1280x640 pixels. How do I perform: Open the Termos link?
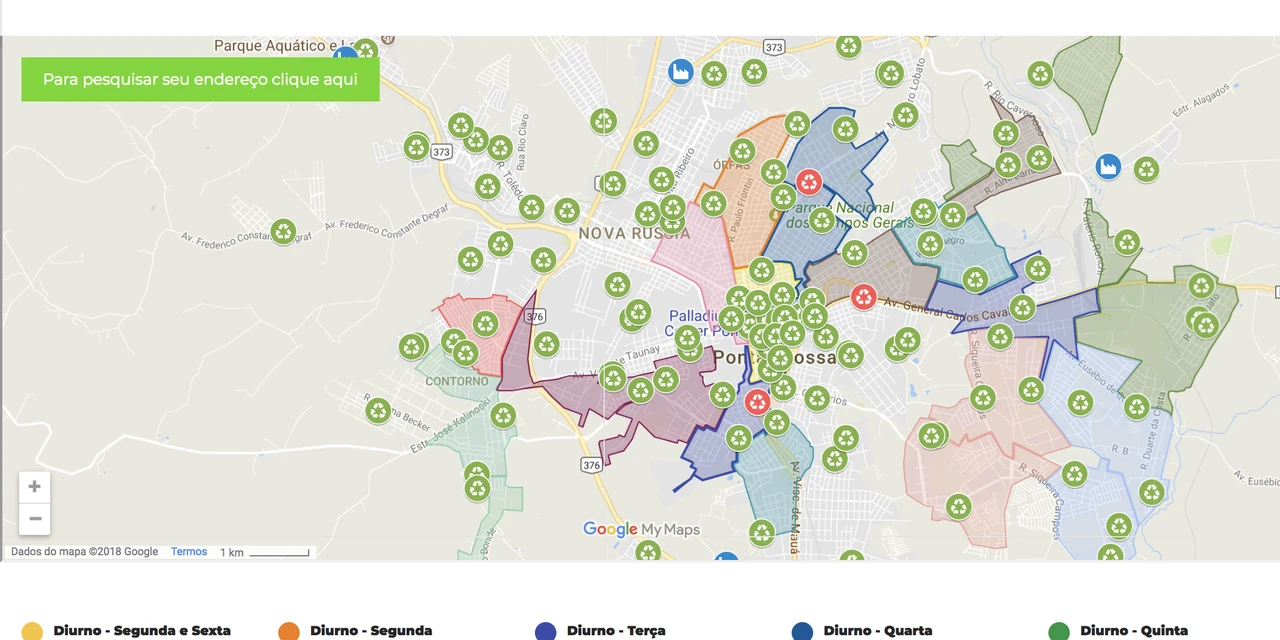tap(188, 552)
